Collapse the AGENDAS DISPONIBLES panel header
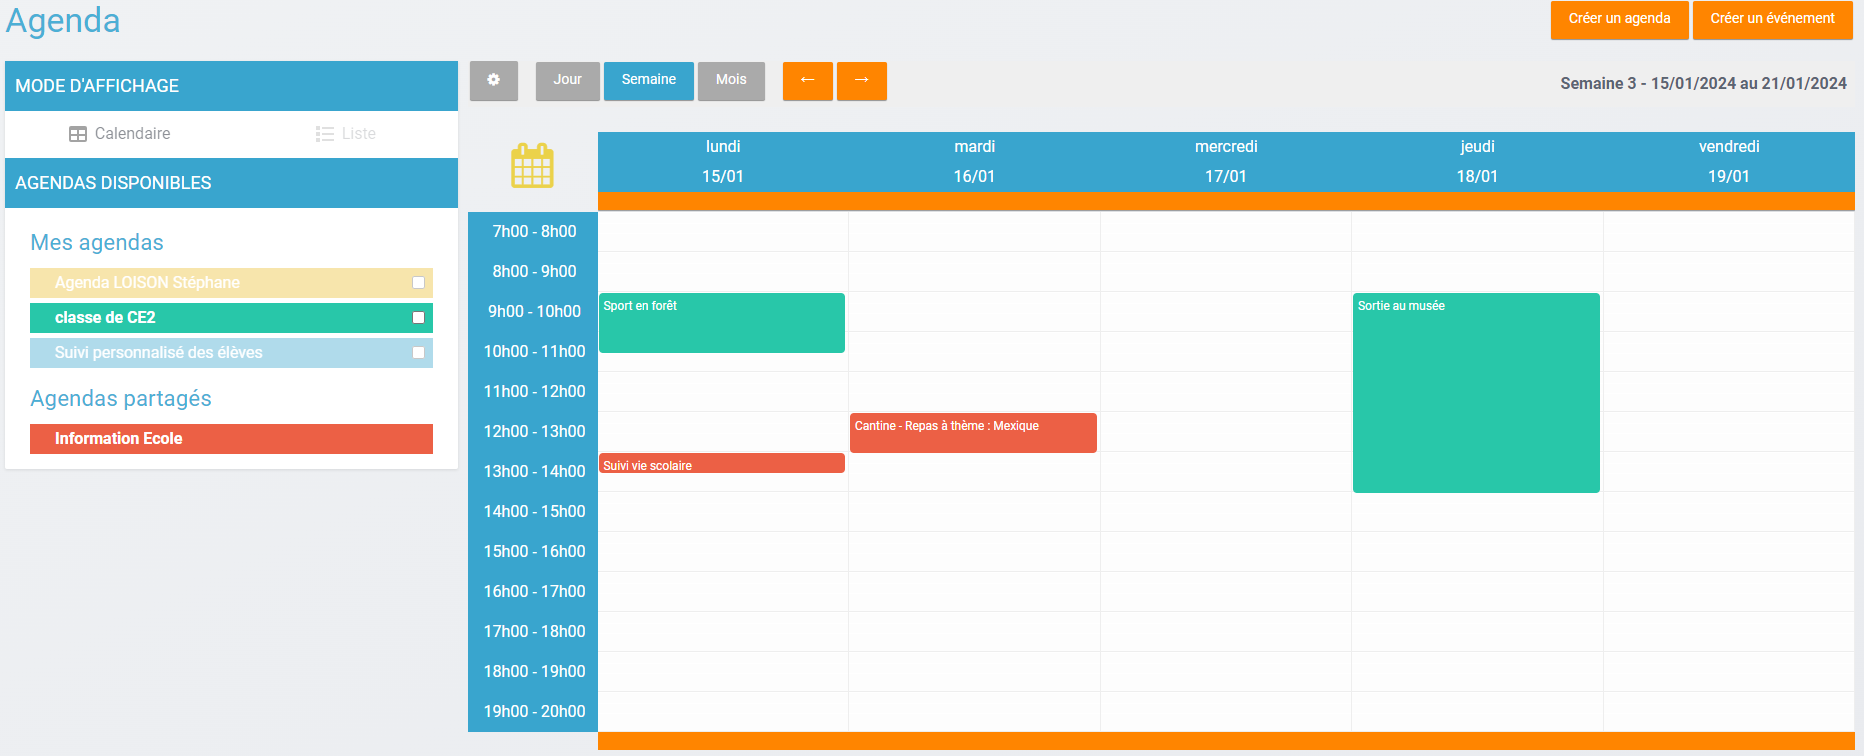Screen dimensions: 1864x756 click(231, 183)
